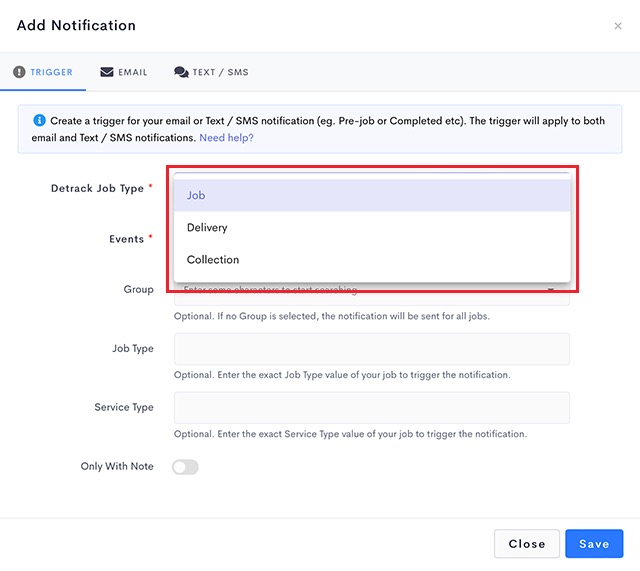Toggle the Only With Note switch

[x=186, y=467]
